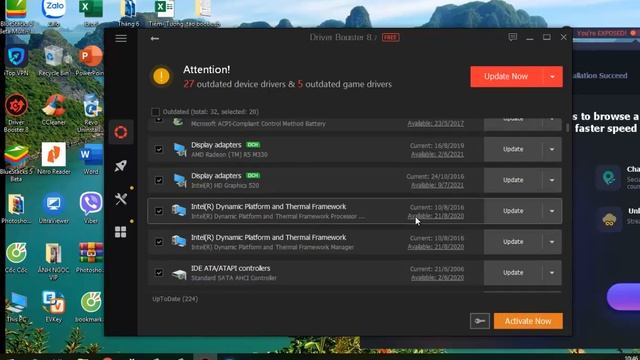The height and width of the screenshot is (360, 640).
Task: Click the orange Activate Now button
Action: [528, 321]
